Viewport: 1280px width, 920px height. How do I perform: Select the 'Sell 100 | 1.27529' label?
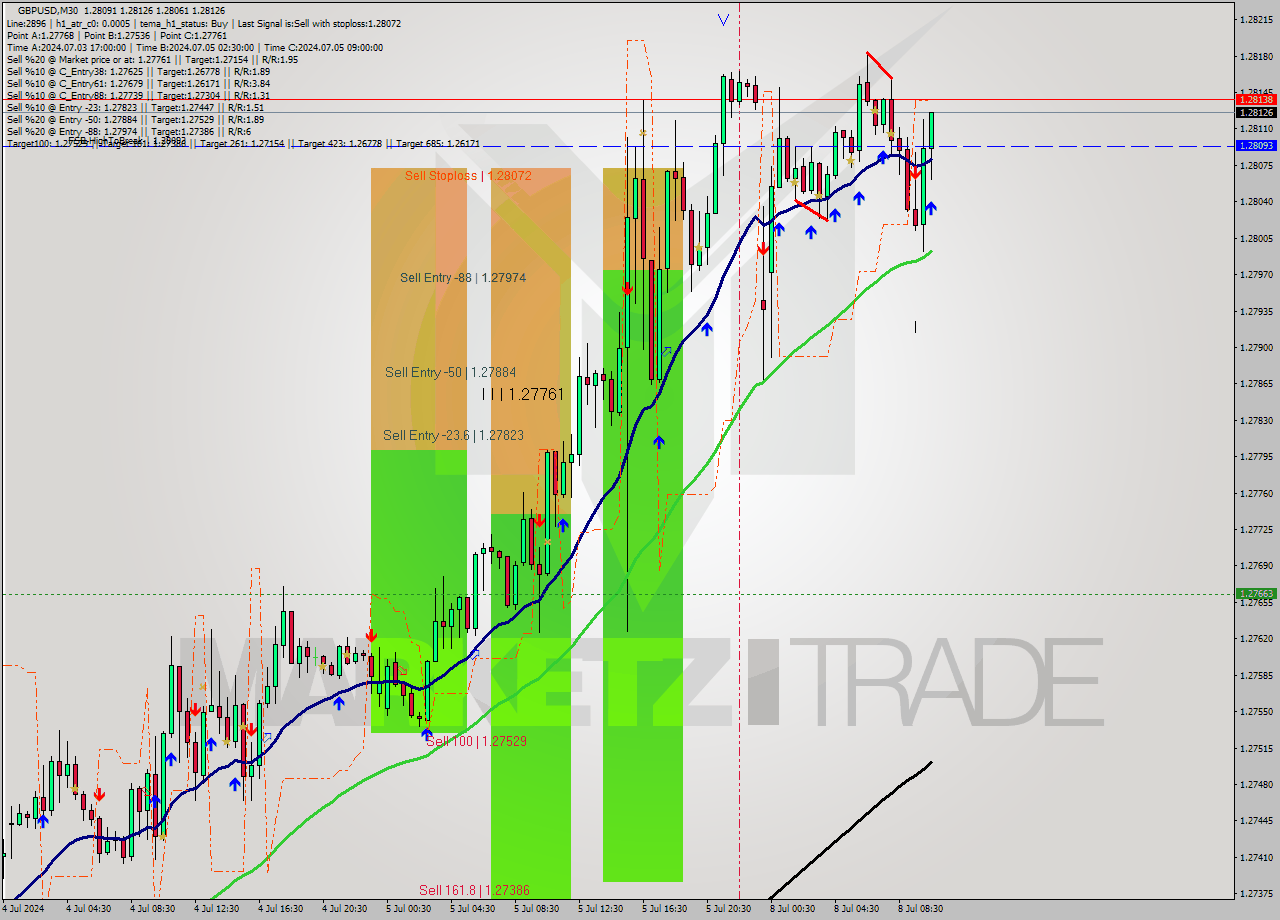[x=476, y=741]
